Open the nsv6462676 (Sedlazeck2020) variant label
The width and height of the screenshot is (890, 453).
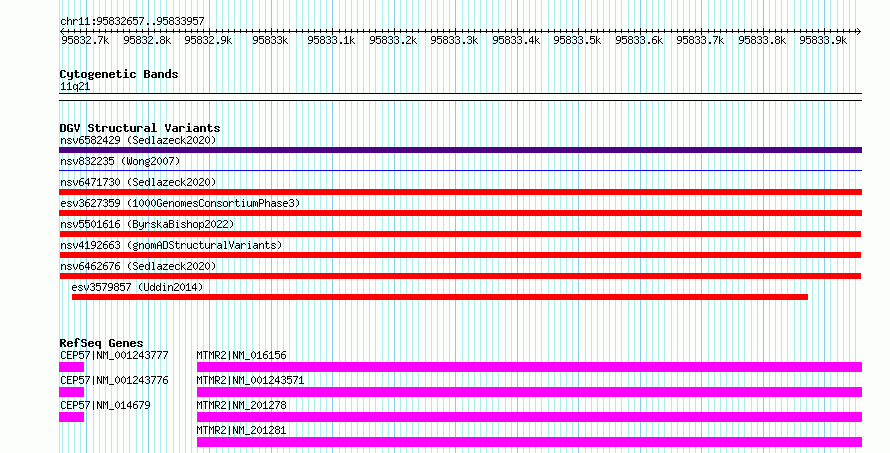138,266
